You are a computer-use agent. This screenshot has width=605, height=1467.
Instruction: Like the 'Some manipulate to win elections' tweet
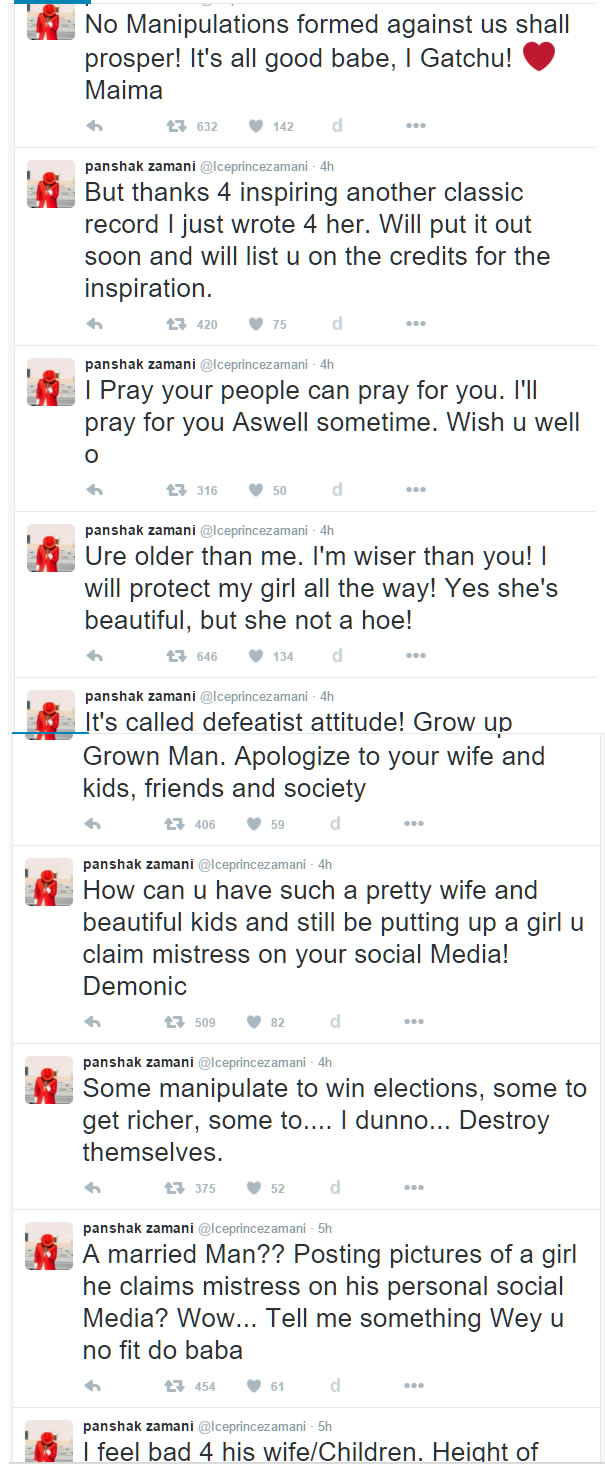(254, 1188)
